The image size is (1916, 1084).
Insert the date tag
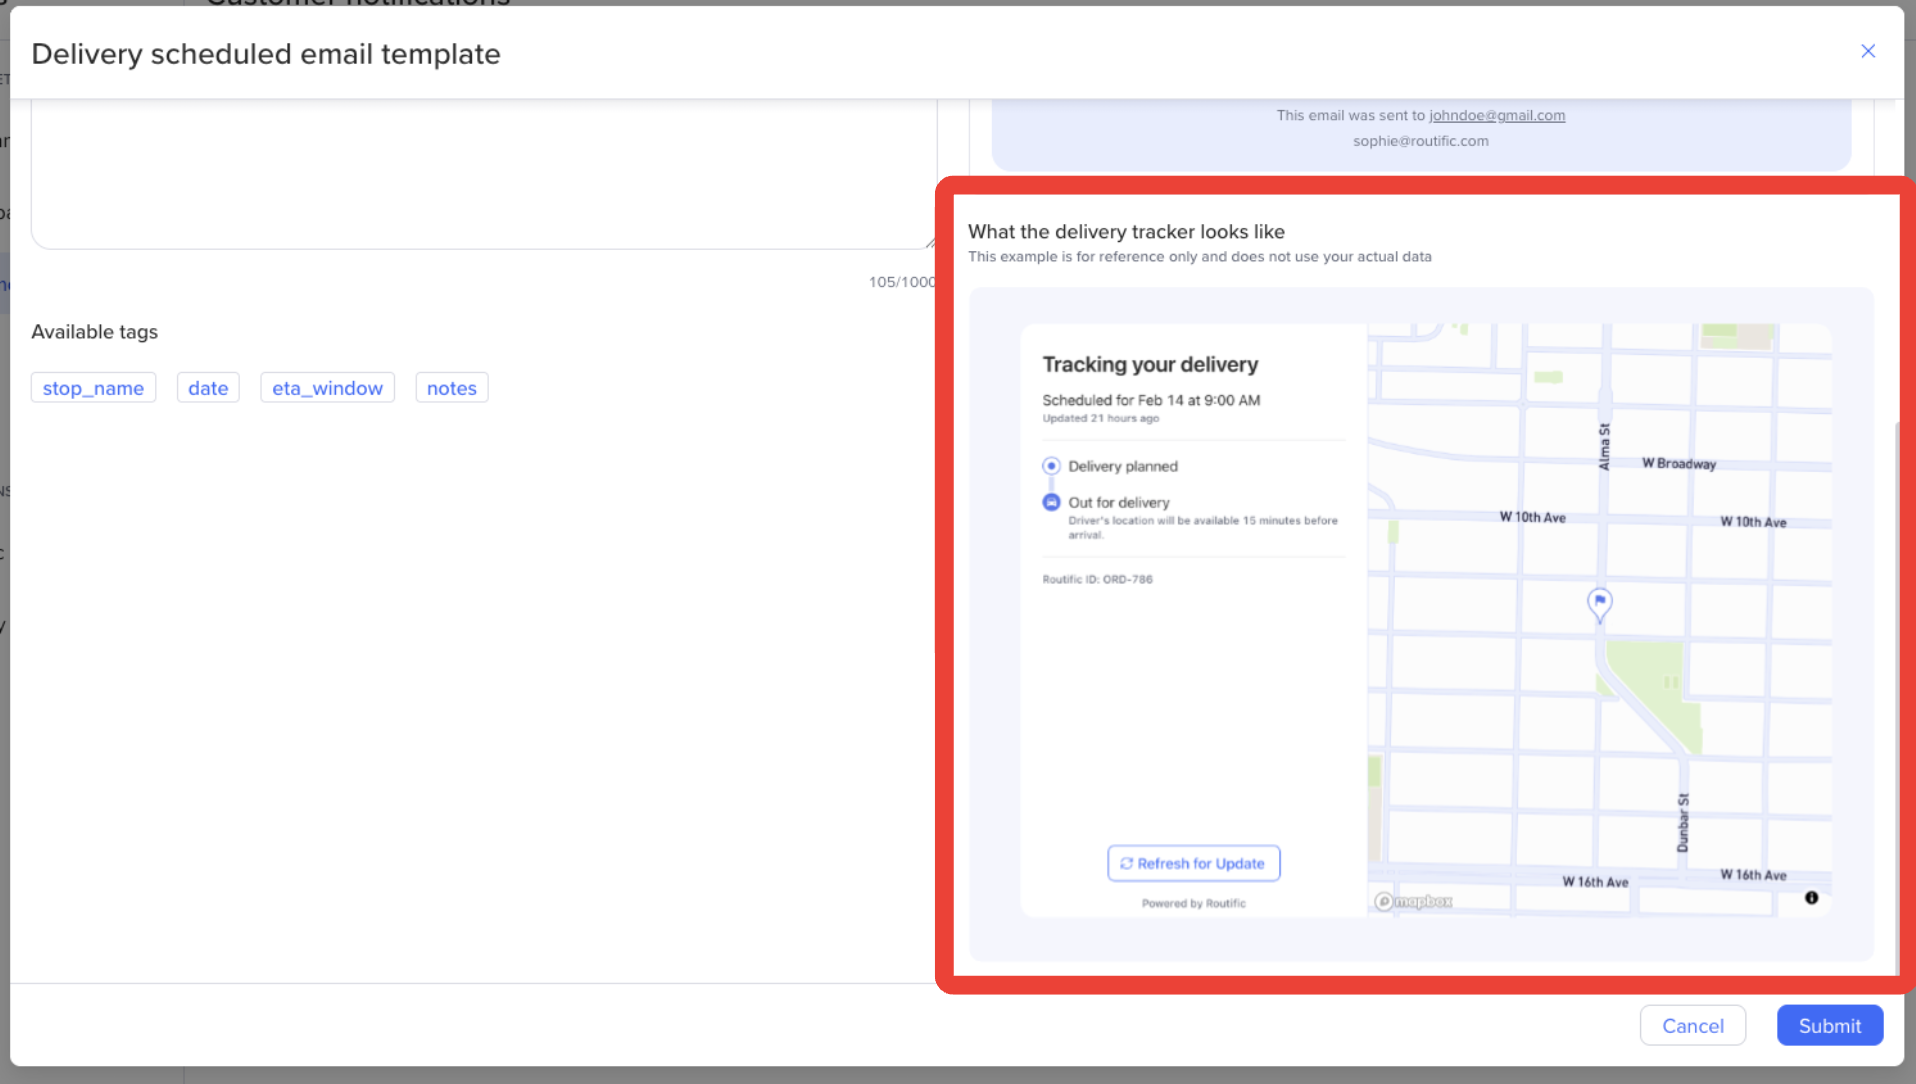(208, 388)
